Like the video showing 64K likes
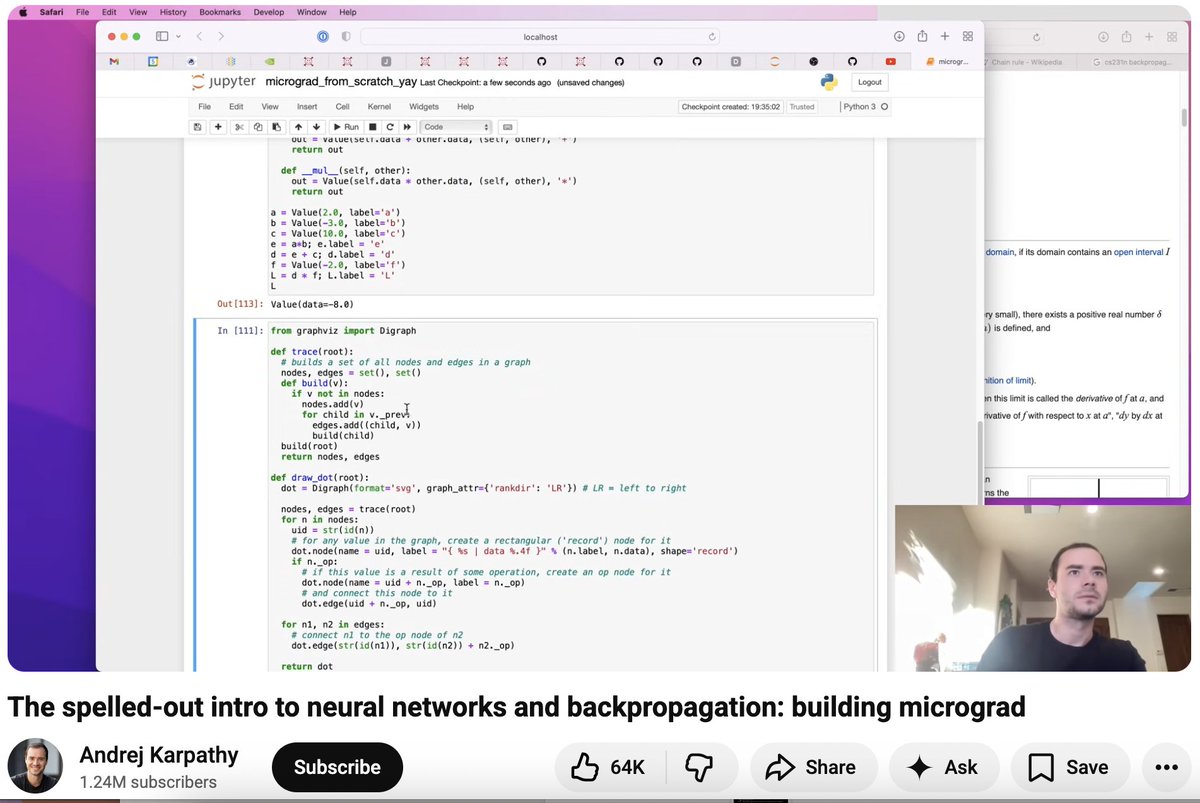Viewport: 1200px width, 803px height. tap(608, 767)
